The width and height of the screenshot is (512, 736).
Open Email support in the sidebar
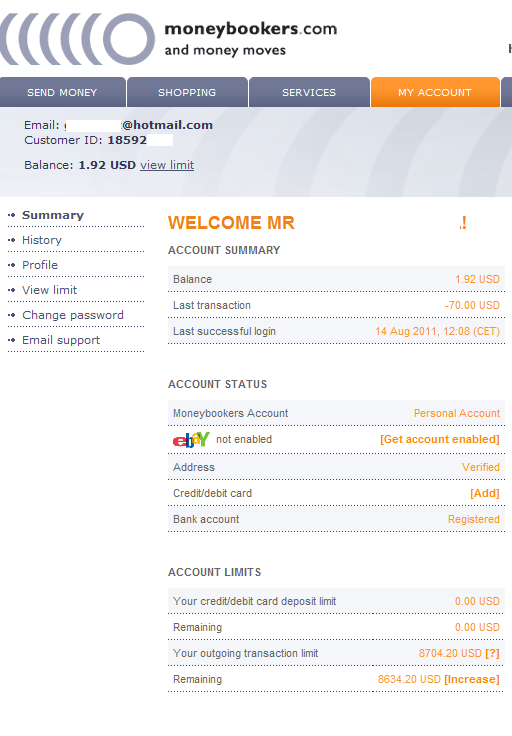pyautogui.click(x=61, y=340)
